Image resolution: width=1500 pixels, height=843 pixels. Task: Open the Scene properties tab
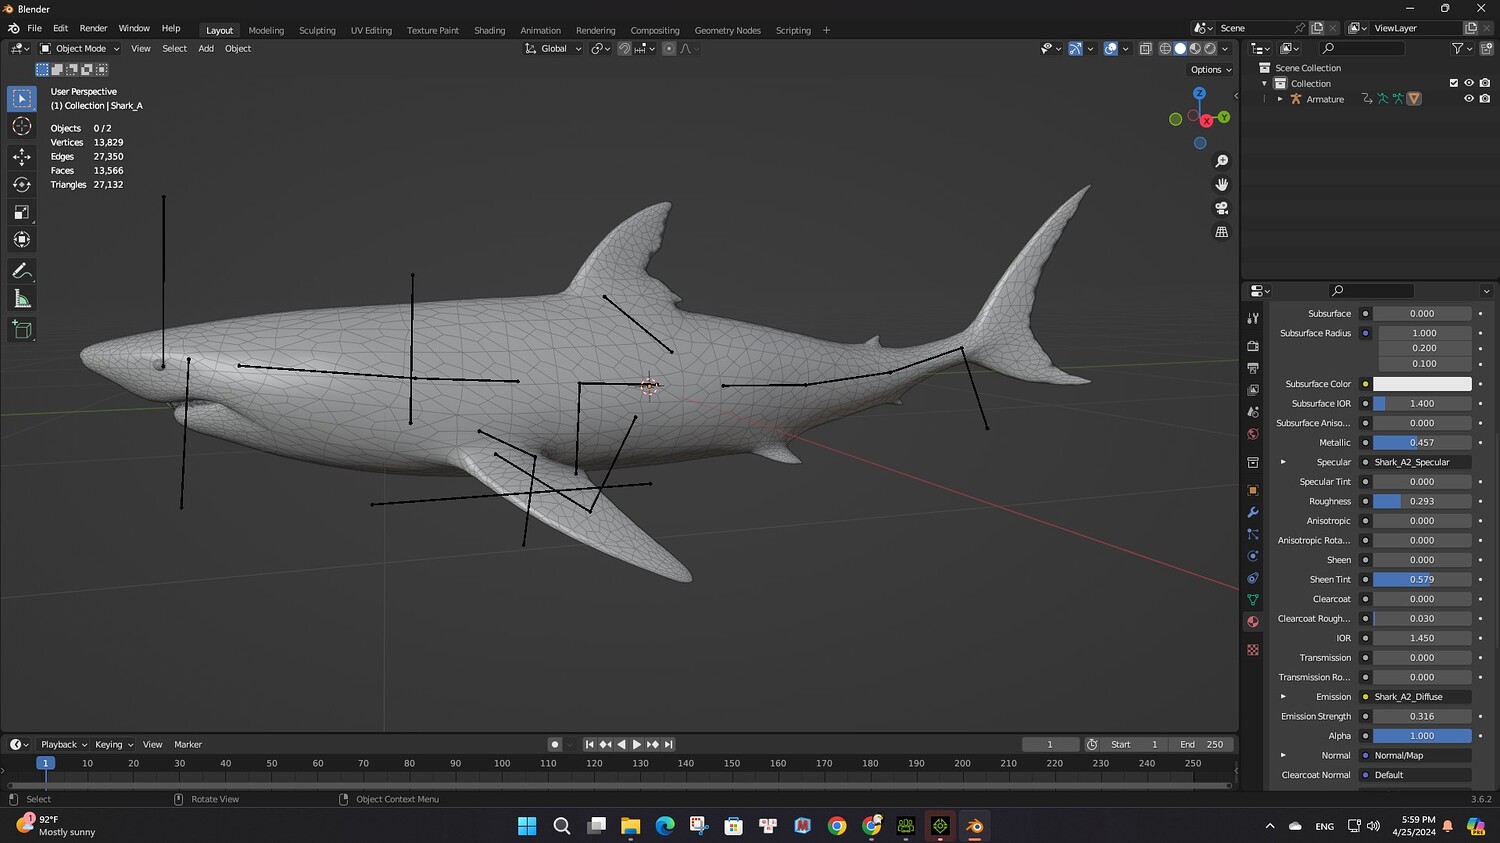click(x=1253, y=412)
